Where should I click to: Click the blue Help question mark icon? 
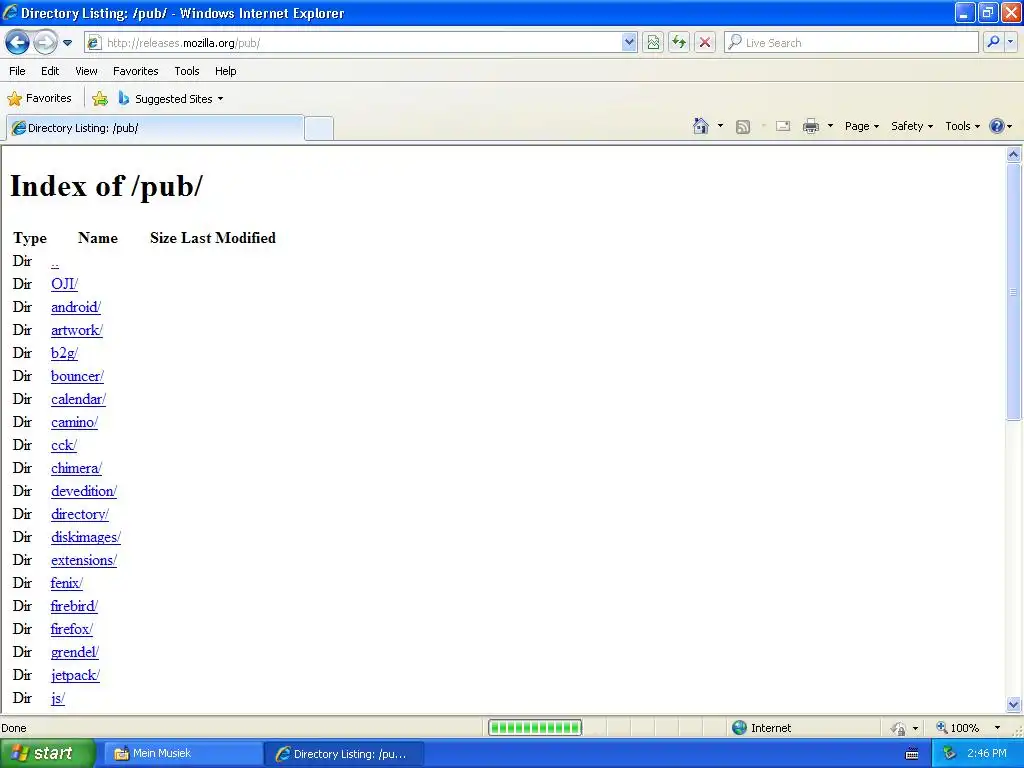pos(997,126)
